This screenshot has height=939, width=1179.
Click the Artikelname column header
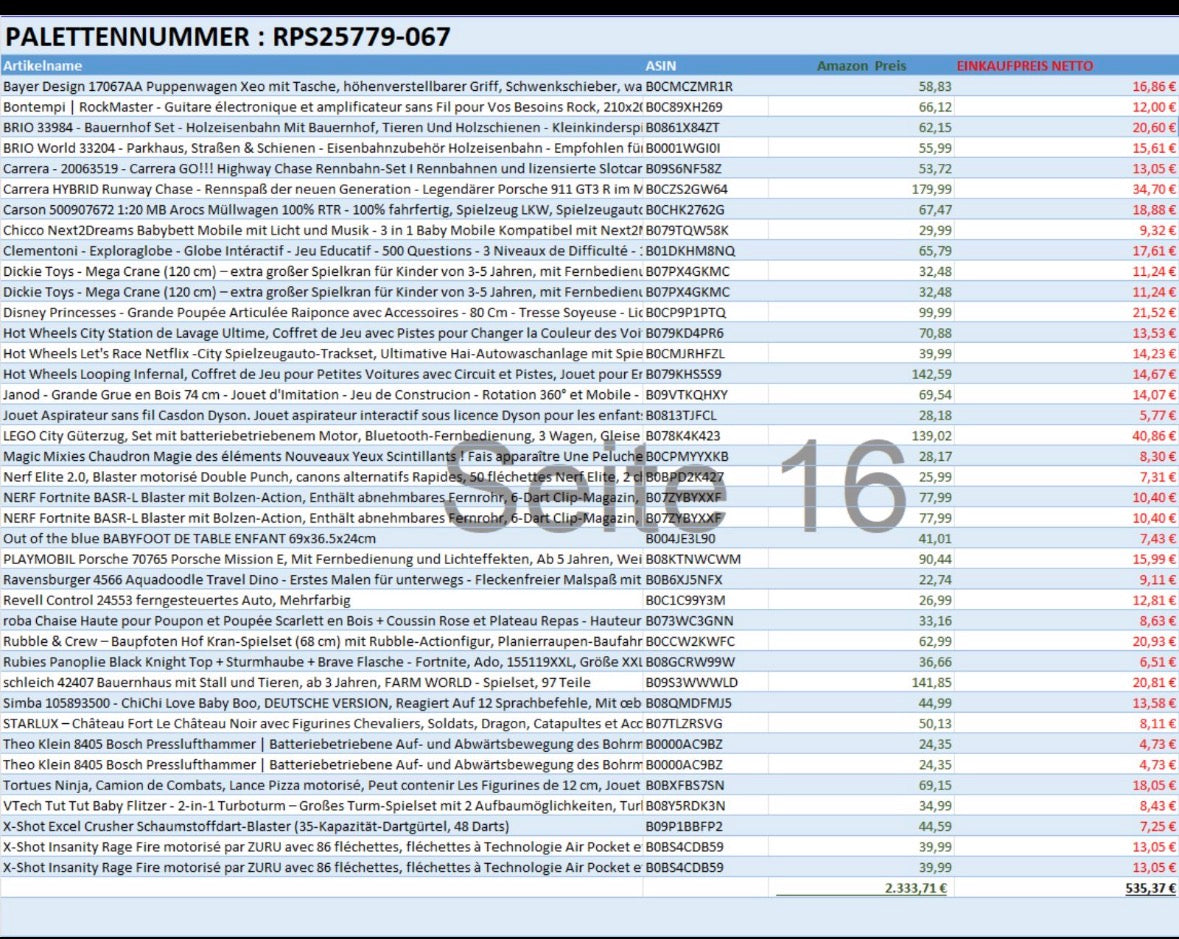pyautogui.click(x=42, y=66)
